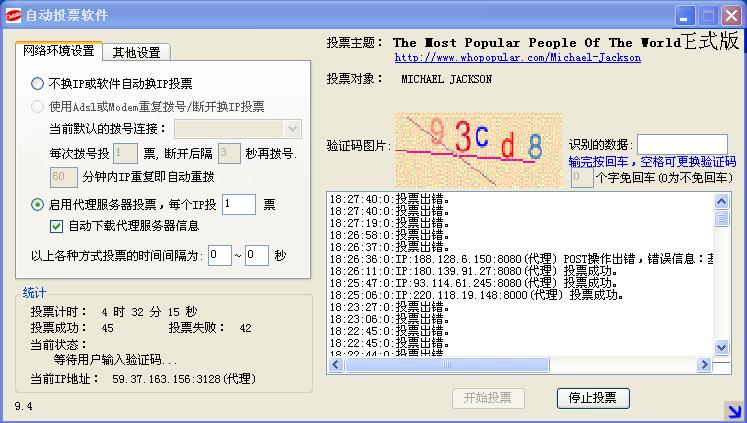Click the 投票计时 4 时 32 分 15 秒 value

coord(149,312)
